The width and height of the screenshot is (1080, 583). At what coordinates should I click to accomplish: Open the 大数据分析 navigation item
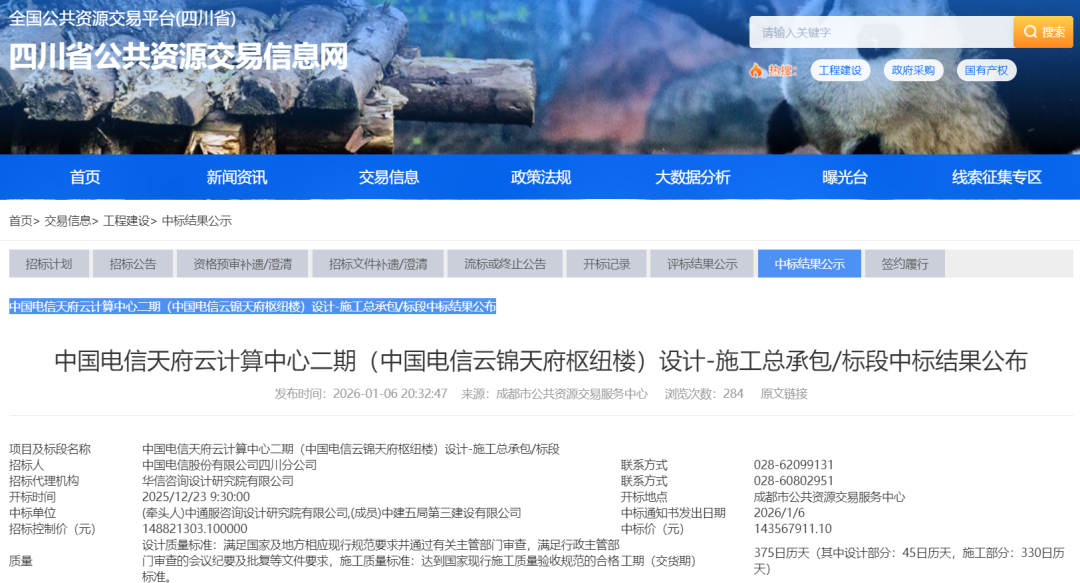click(x=692, y=177)
